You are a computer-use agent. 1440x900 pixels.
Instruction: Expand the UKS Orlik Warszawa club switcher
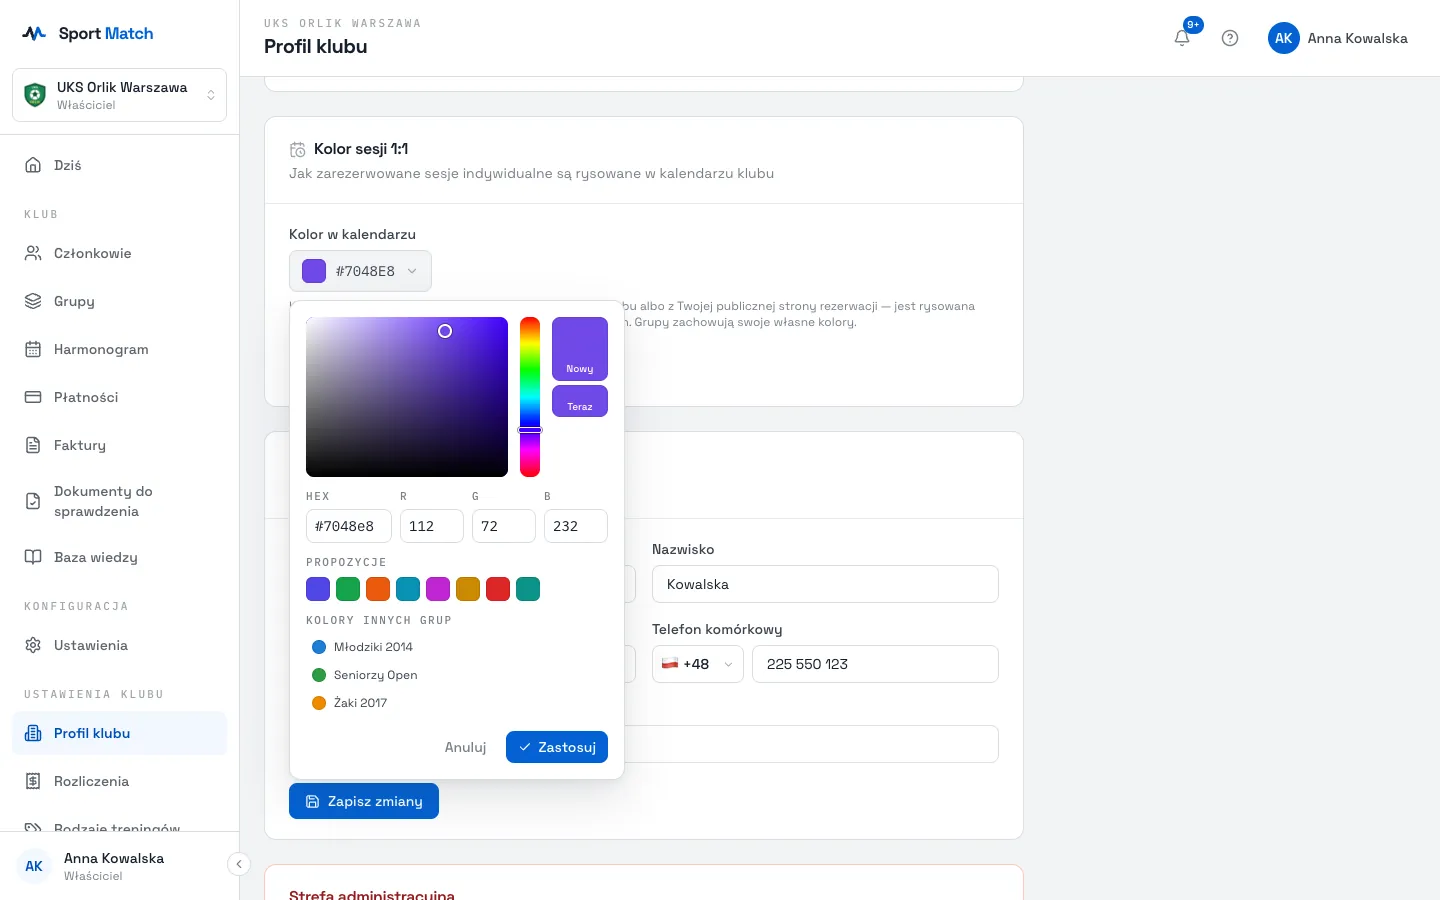point(120,95)
